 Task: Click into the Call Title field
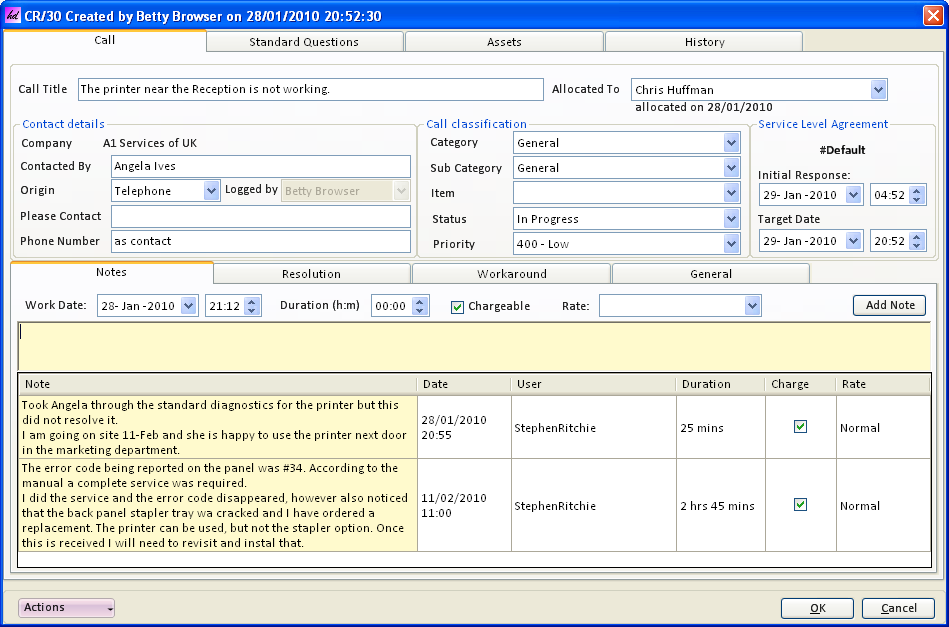click(310, 90)
